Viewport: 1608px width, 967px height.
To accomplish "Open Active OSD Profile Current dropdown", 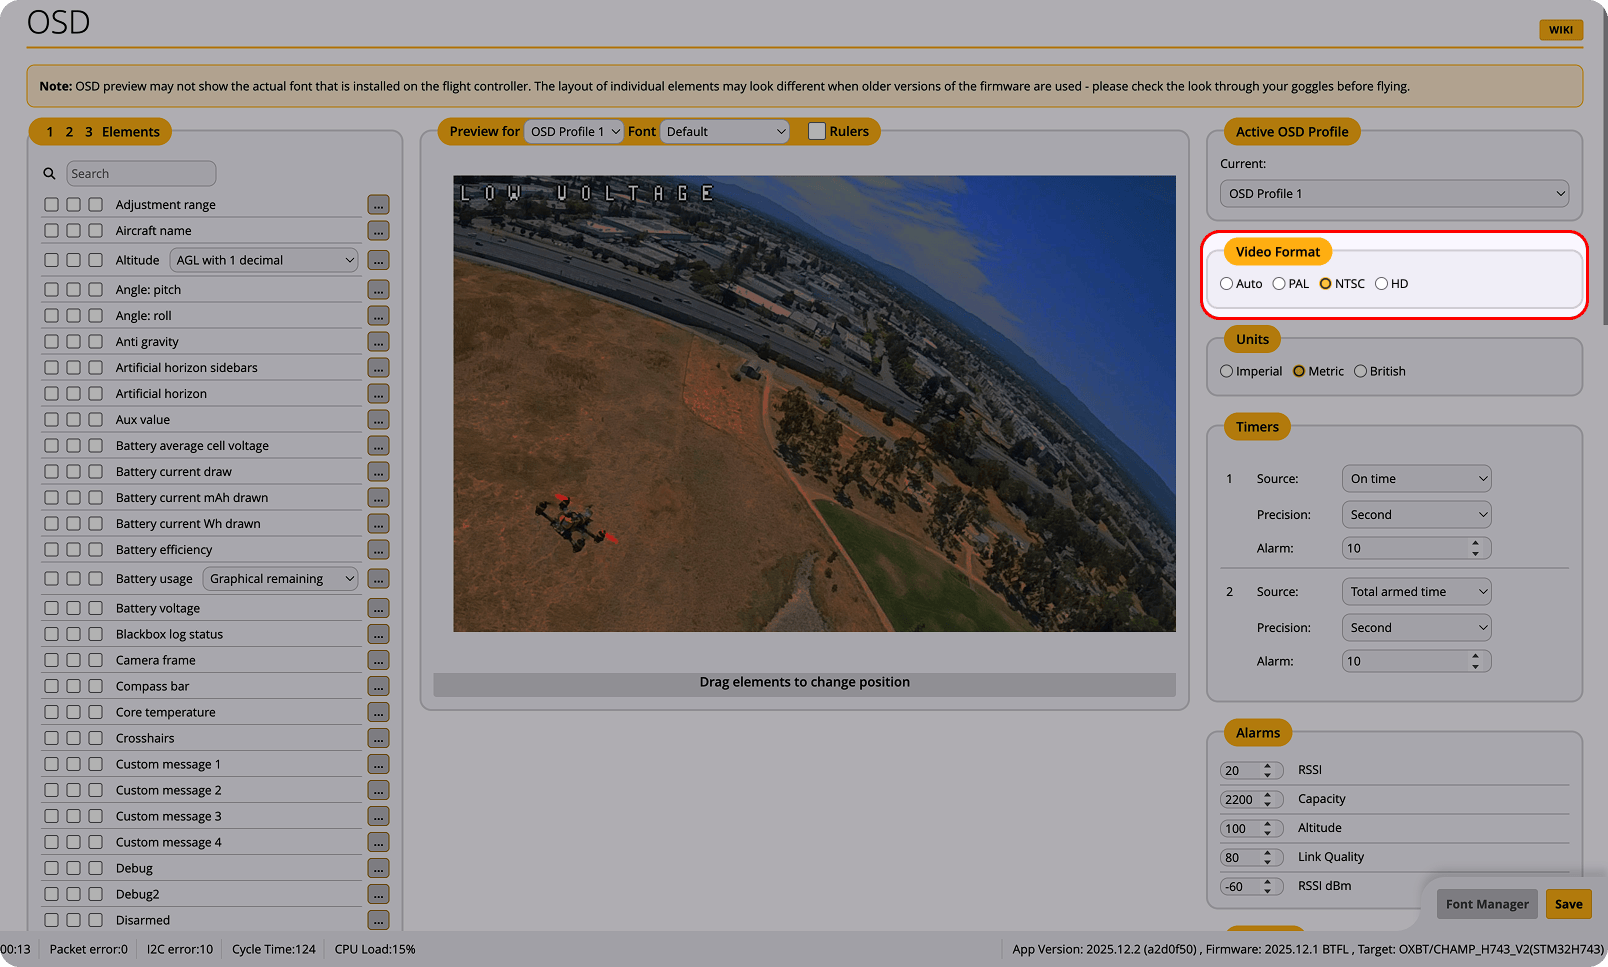I will point(1394,194).
